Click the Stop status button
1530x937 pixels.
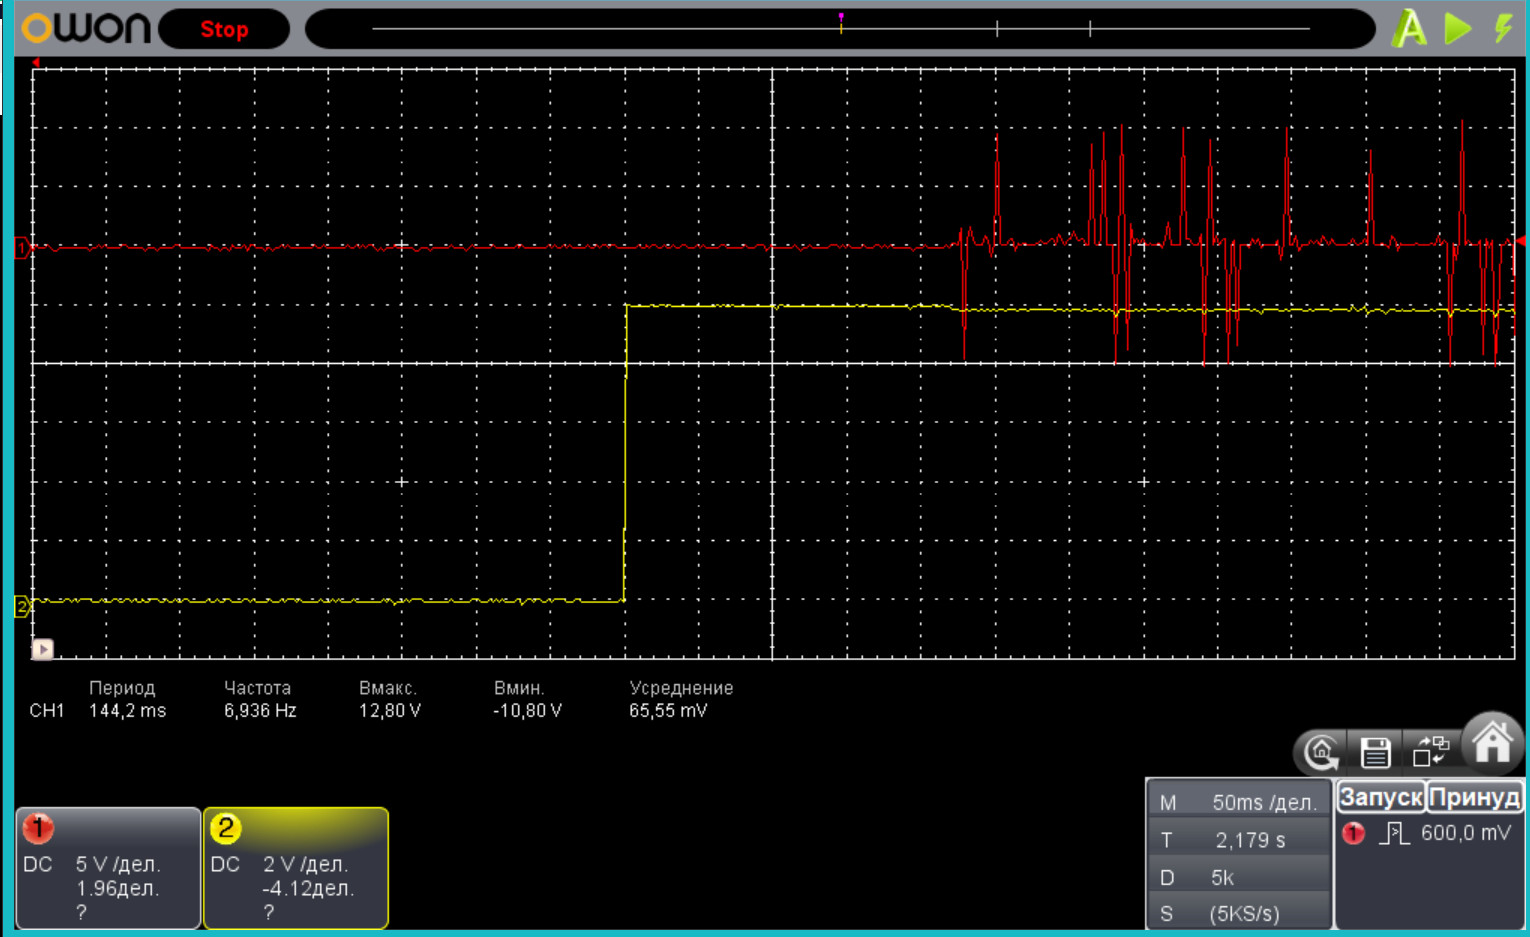point(224,29)
